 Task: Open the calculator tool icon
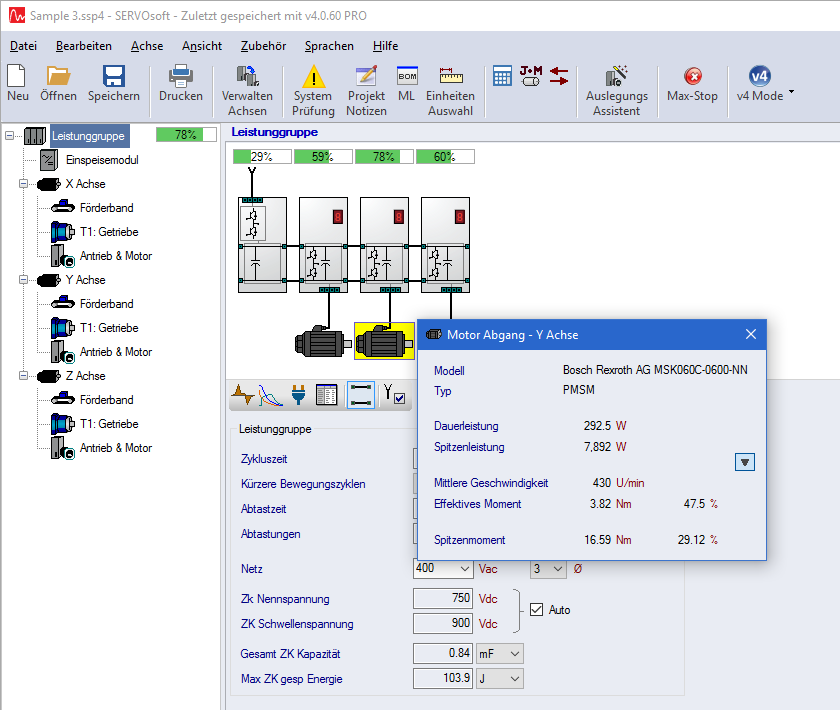(502, 76)
